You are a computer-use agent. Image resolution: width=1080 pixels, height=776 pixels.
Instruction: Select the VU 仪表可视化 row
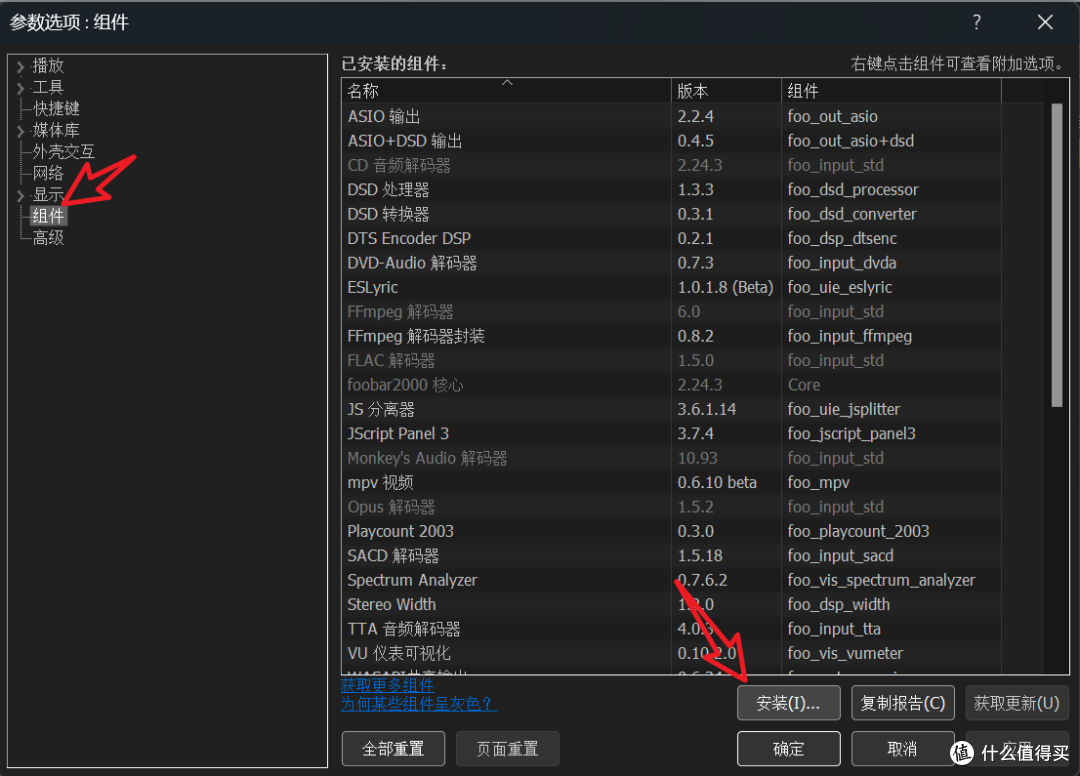coord(671,653)
